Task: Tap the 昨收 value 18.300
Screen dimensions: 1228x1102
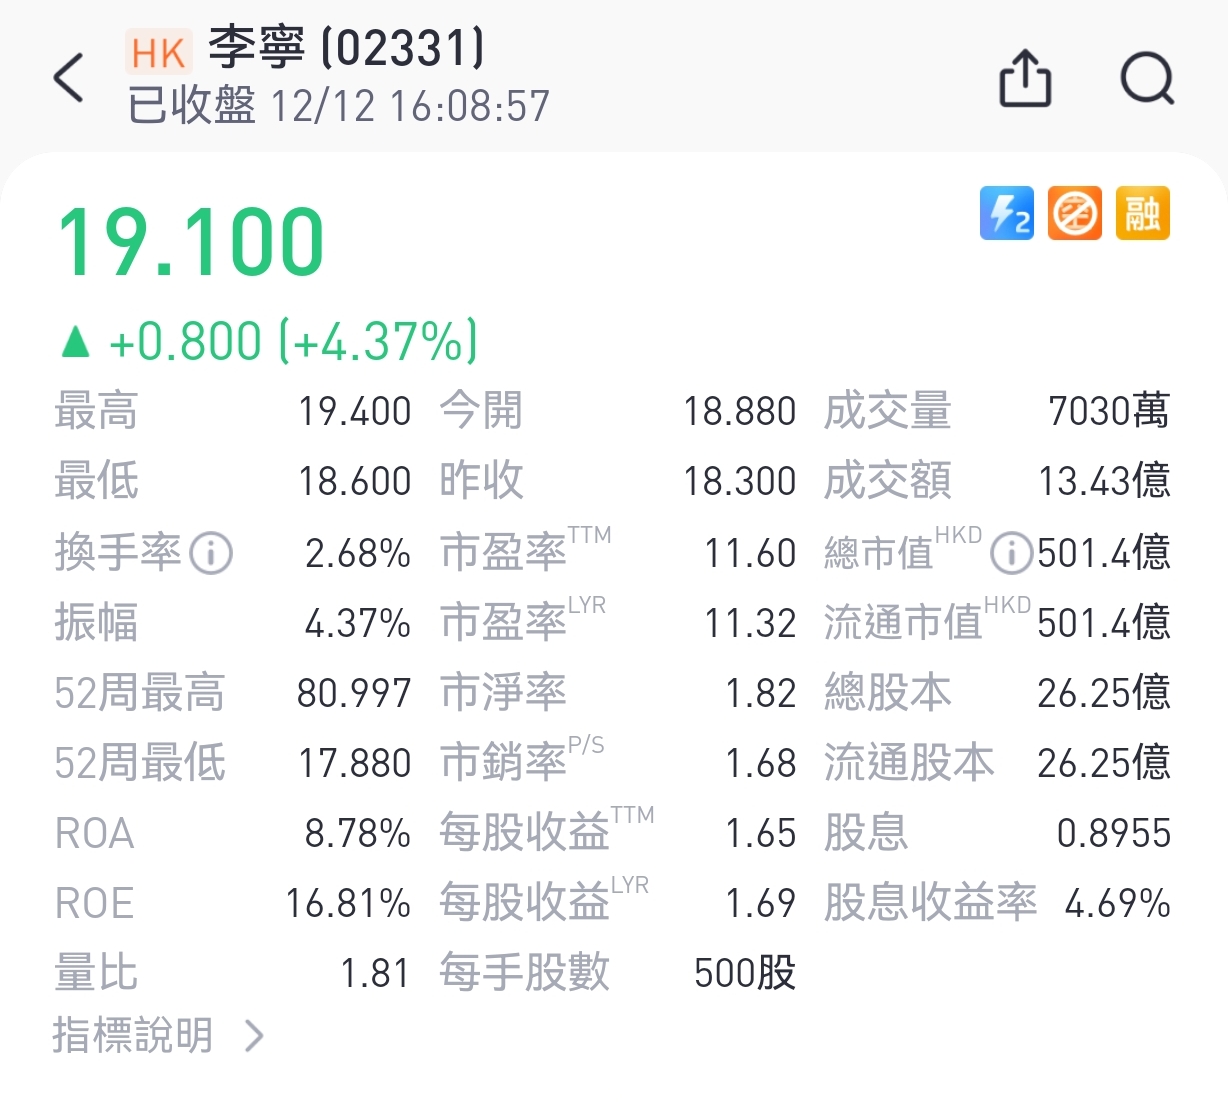Action: click(x=740, y=481)
